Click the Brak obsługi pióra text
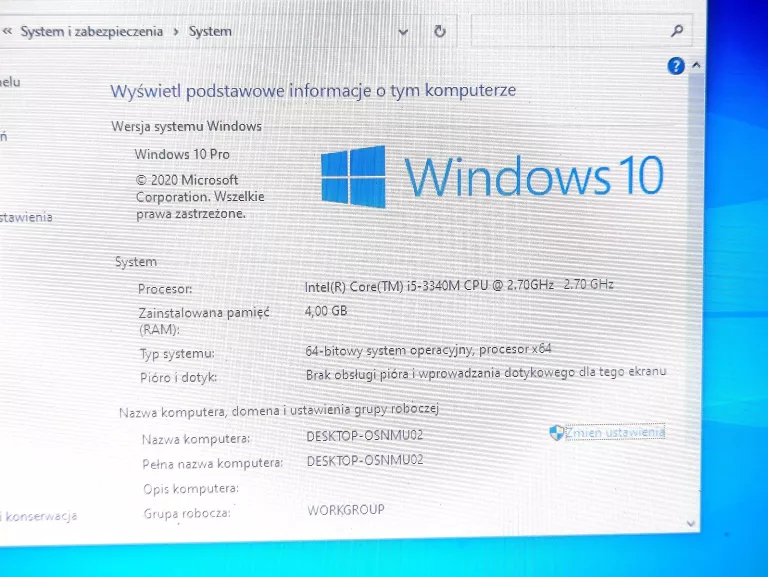Screen dimensions: 768x577 (x=486, y=373)
